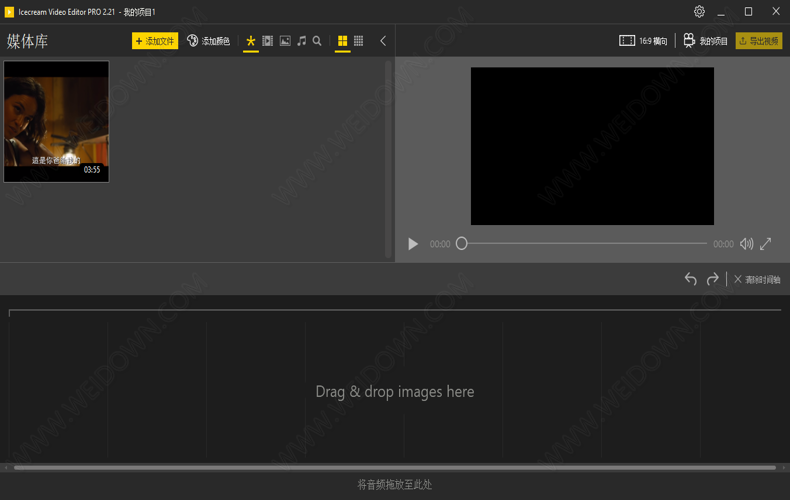Filter media library by video files

(268, 41)
